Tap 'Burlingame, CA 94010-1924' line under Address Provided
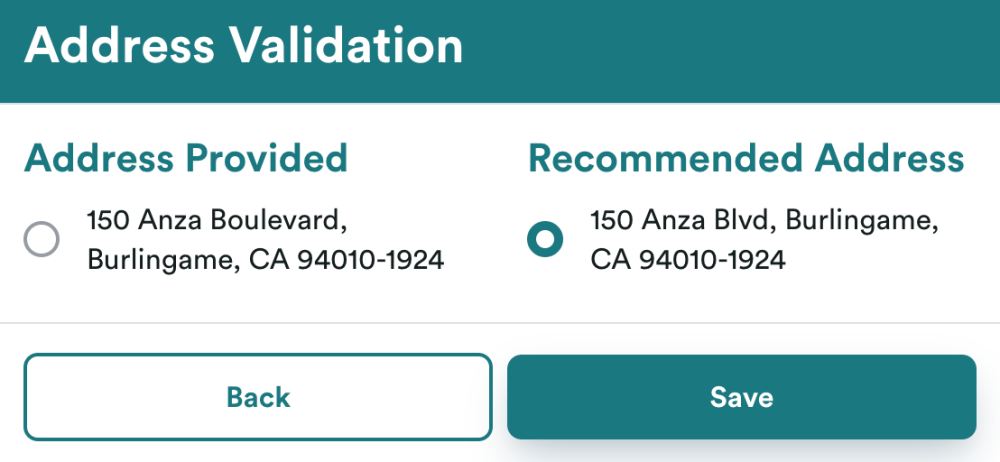Image resolution: width=1000 pixels, height=462 pixels. (265, 260)
